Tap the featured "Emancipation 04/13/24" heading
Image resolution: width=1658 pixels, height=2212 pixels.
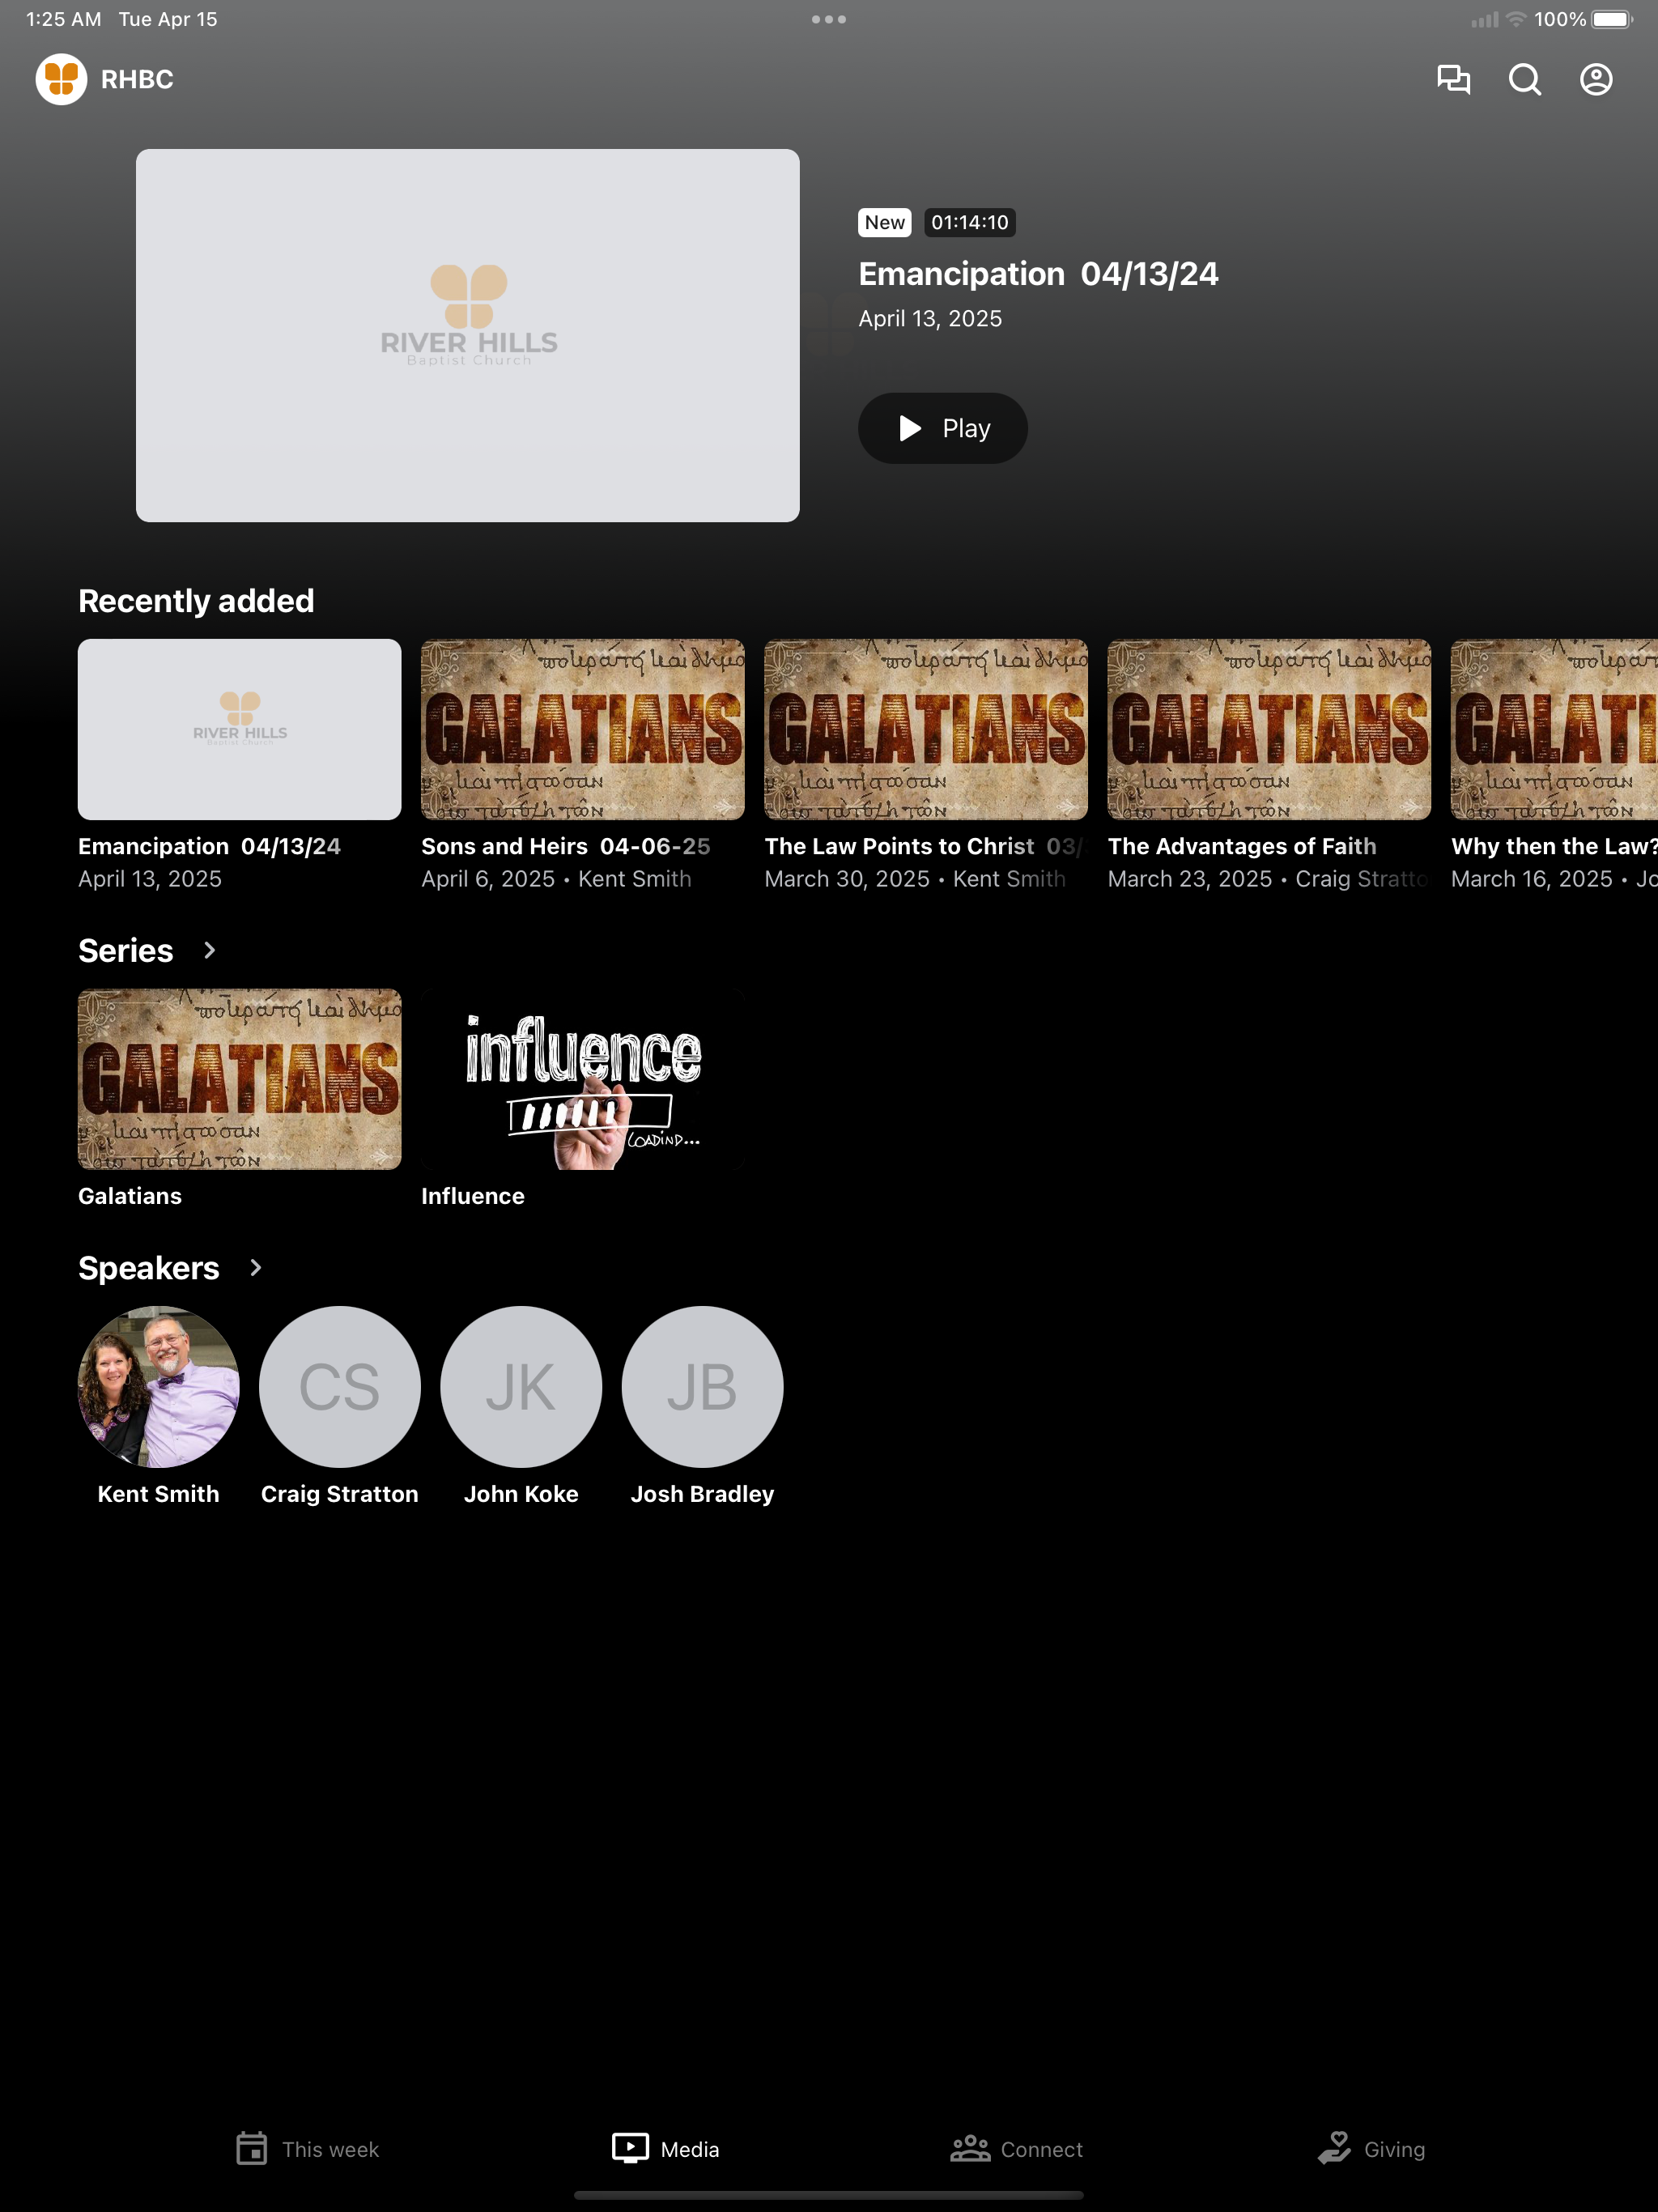(1039, 274)
